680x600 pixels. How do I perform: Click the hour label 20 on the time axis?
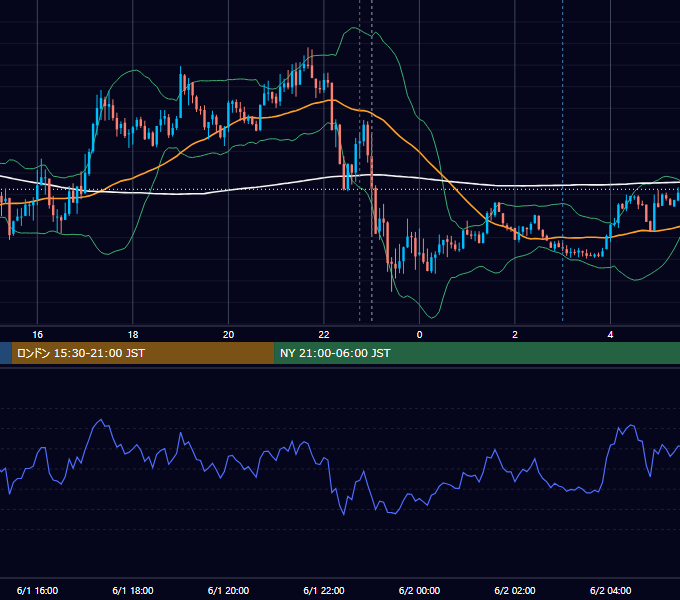click(229, 335)
